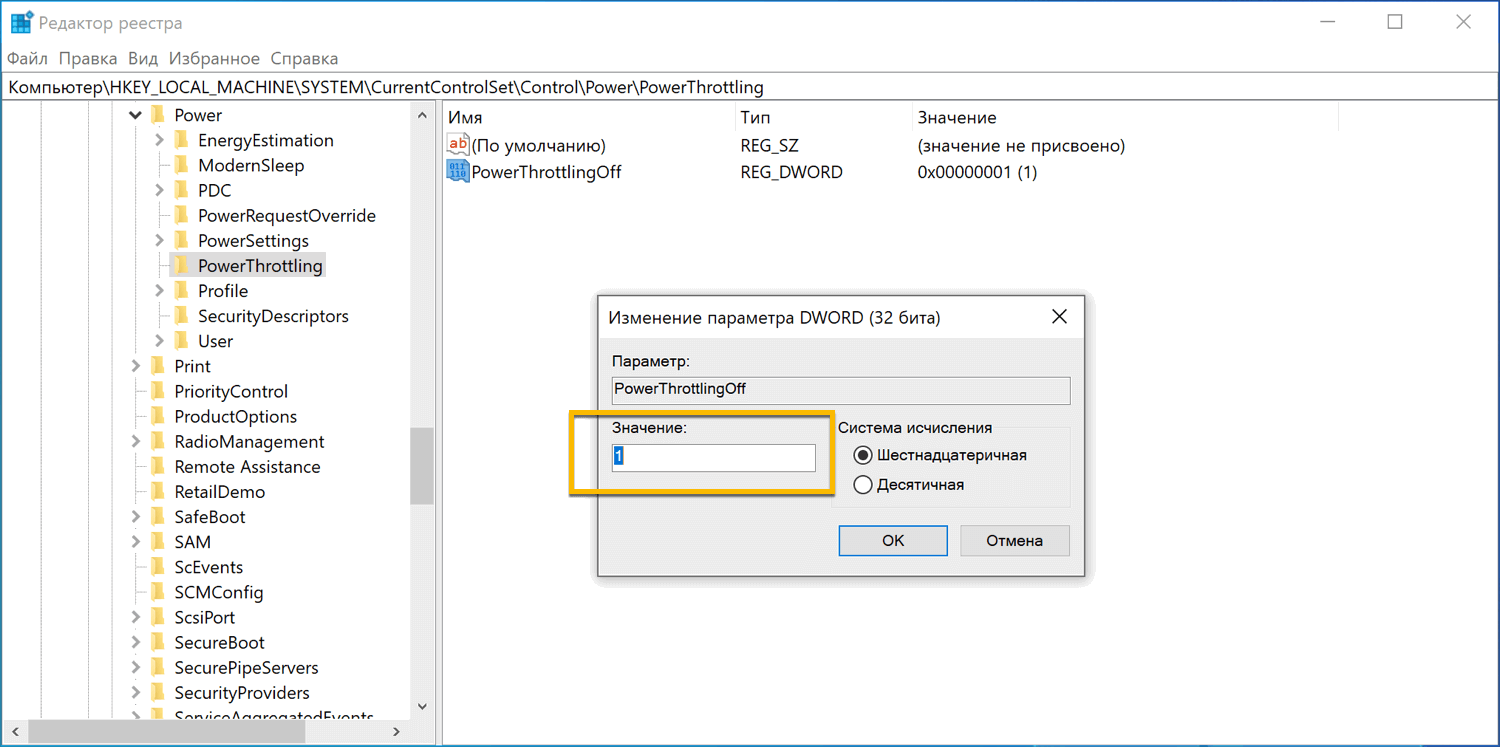Viewport: 1500px width, 747px height.
Task: Open the Избранное menu
Action: click(214, 59)
